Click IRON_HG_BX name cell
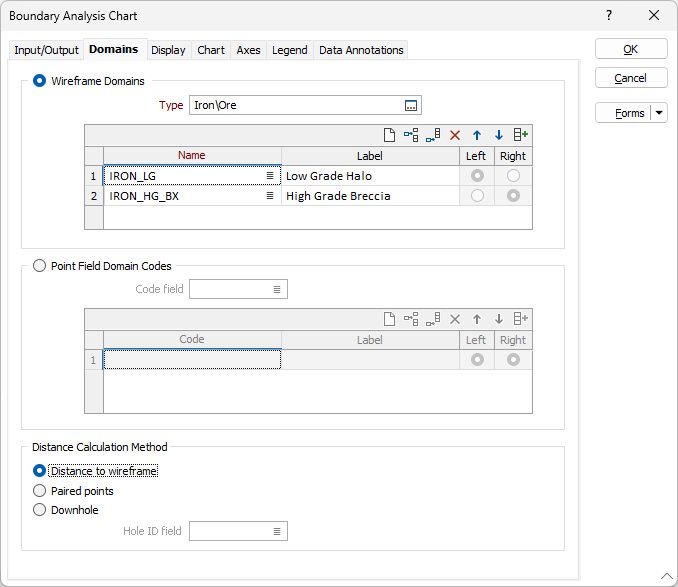678x587 pixels. (x=192, y=196)
